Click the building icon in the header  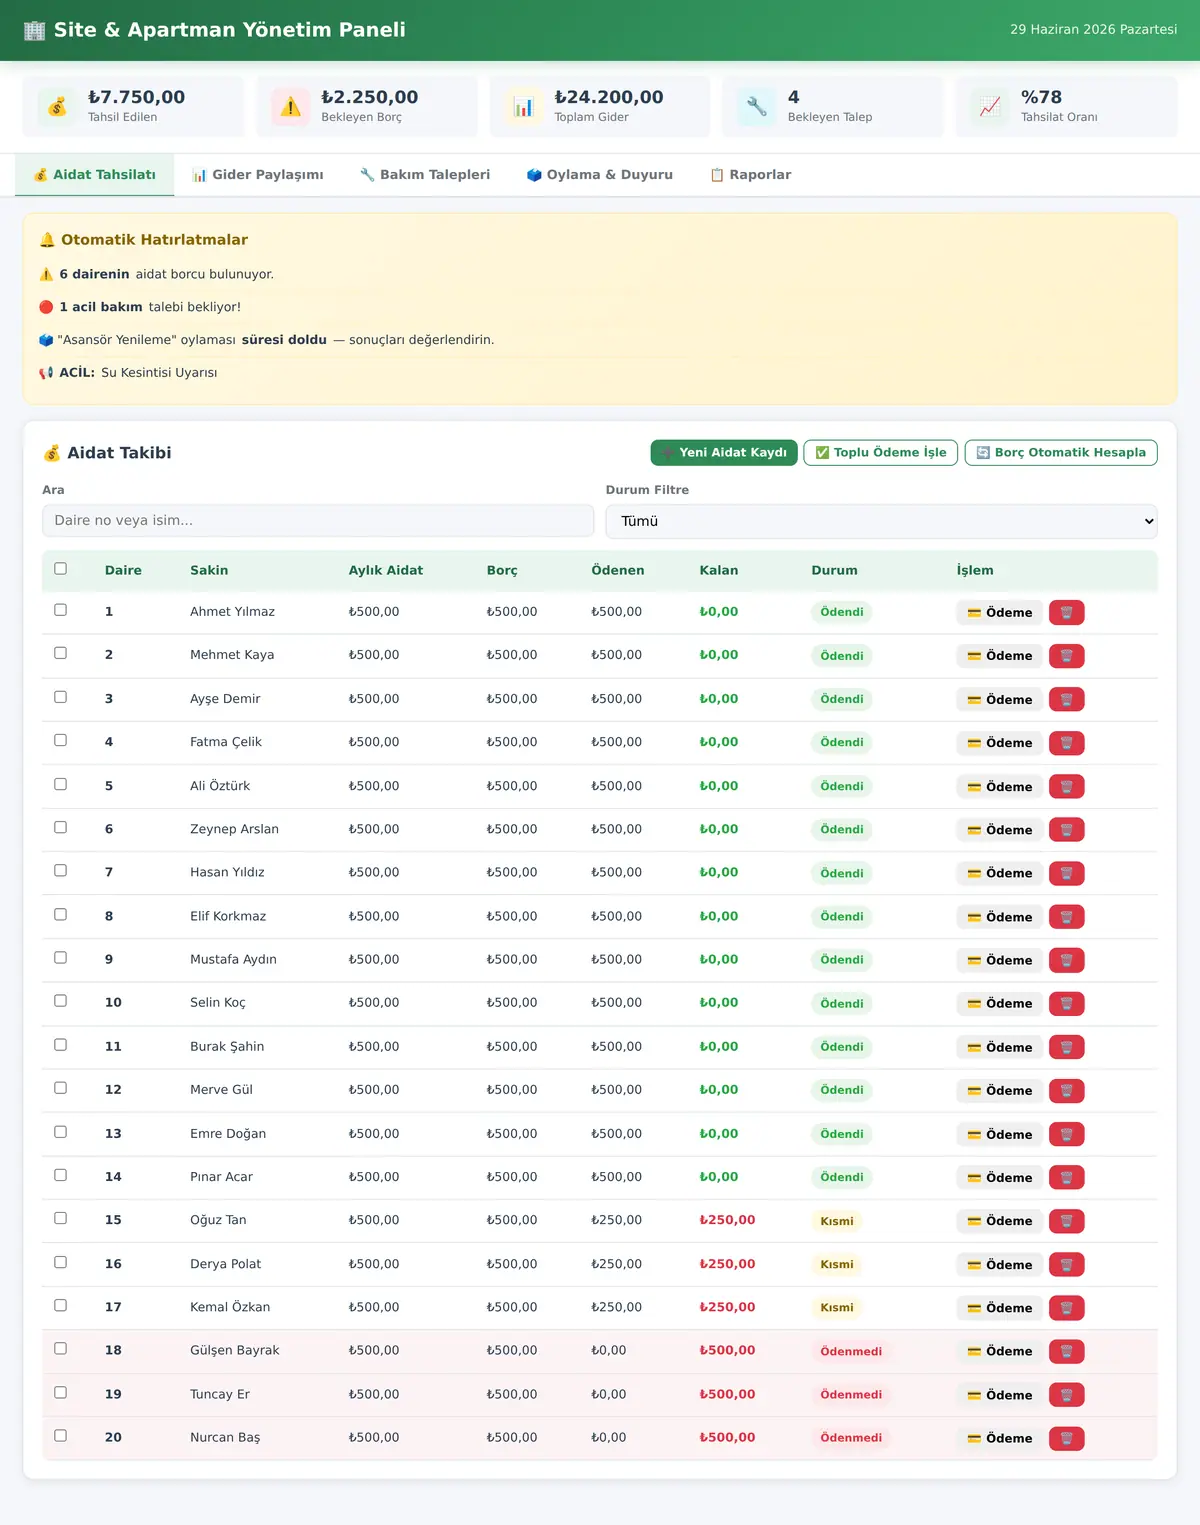coord(35,30)
